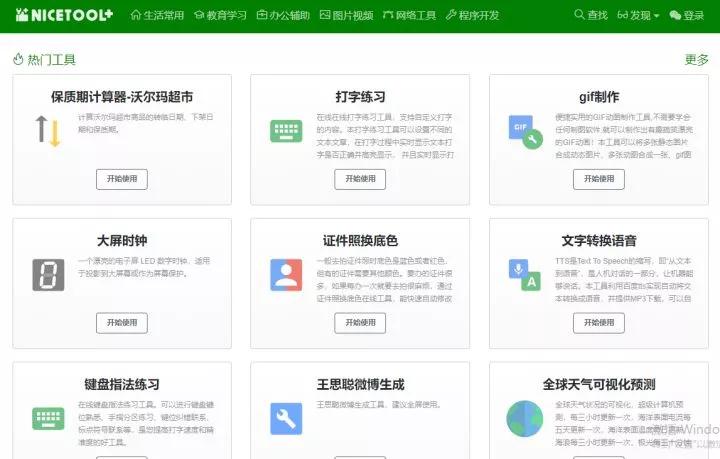Click the keyboard icon for 键盘指法练习
720x459 pixels.
[x=48, y=418]
